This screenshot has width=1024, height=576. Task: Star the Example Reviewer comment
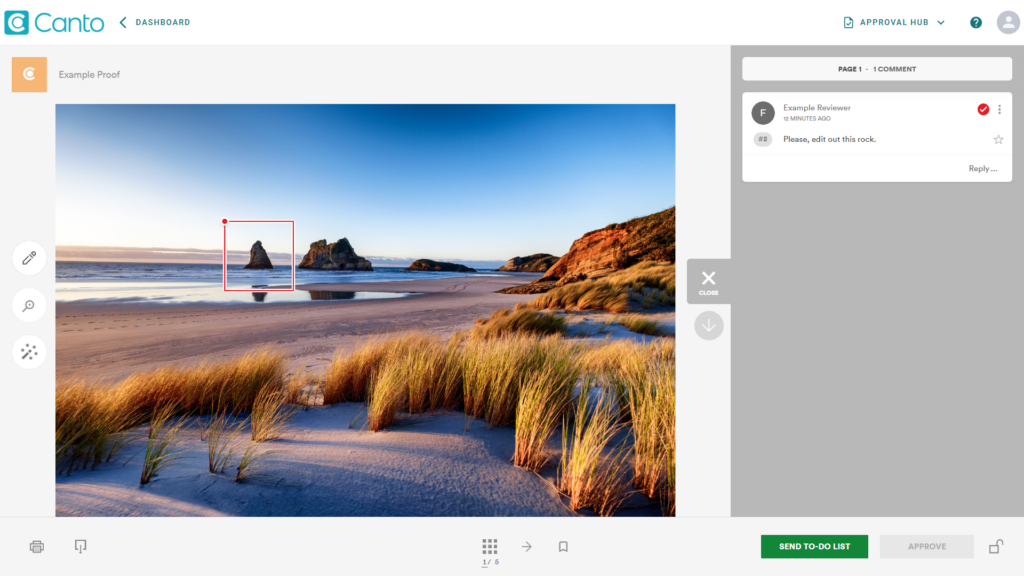(x=998, y=139)
